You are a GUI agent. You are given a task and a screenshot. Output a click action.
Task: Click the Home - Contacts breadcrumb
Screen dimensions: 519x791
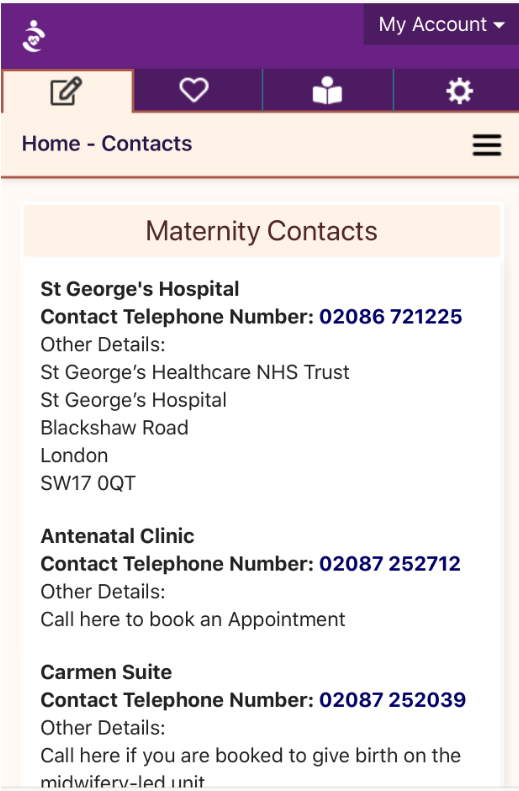[107, 144]
